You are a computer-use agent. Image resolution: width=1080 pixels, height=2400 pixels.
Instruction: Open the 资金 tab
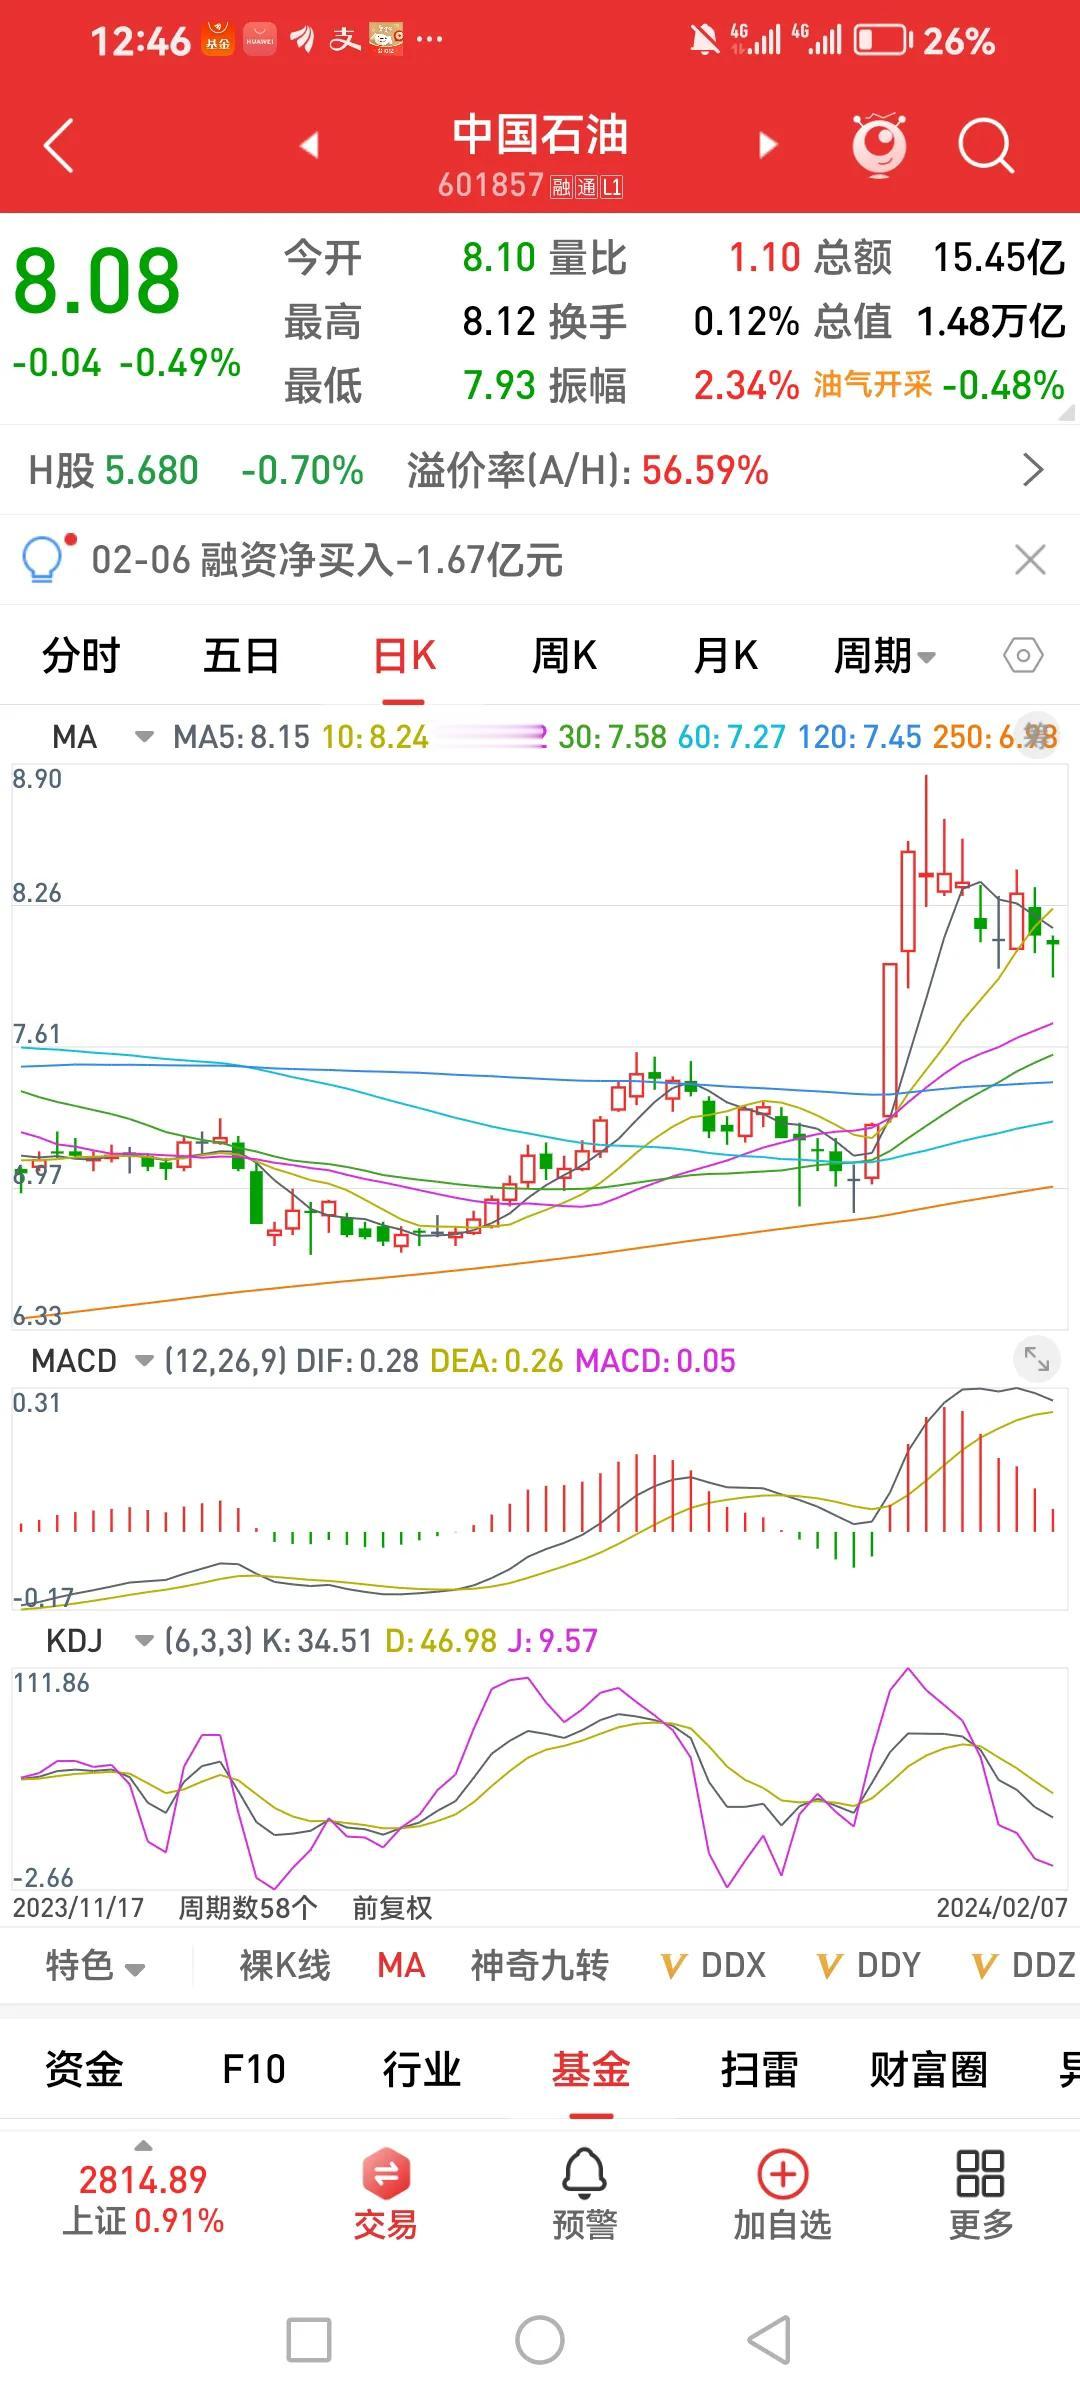(84, 2069)
